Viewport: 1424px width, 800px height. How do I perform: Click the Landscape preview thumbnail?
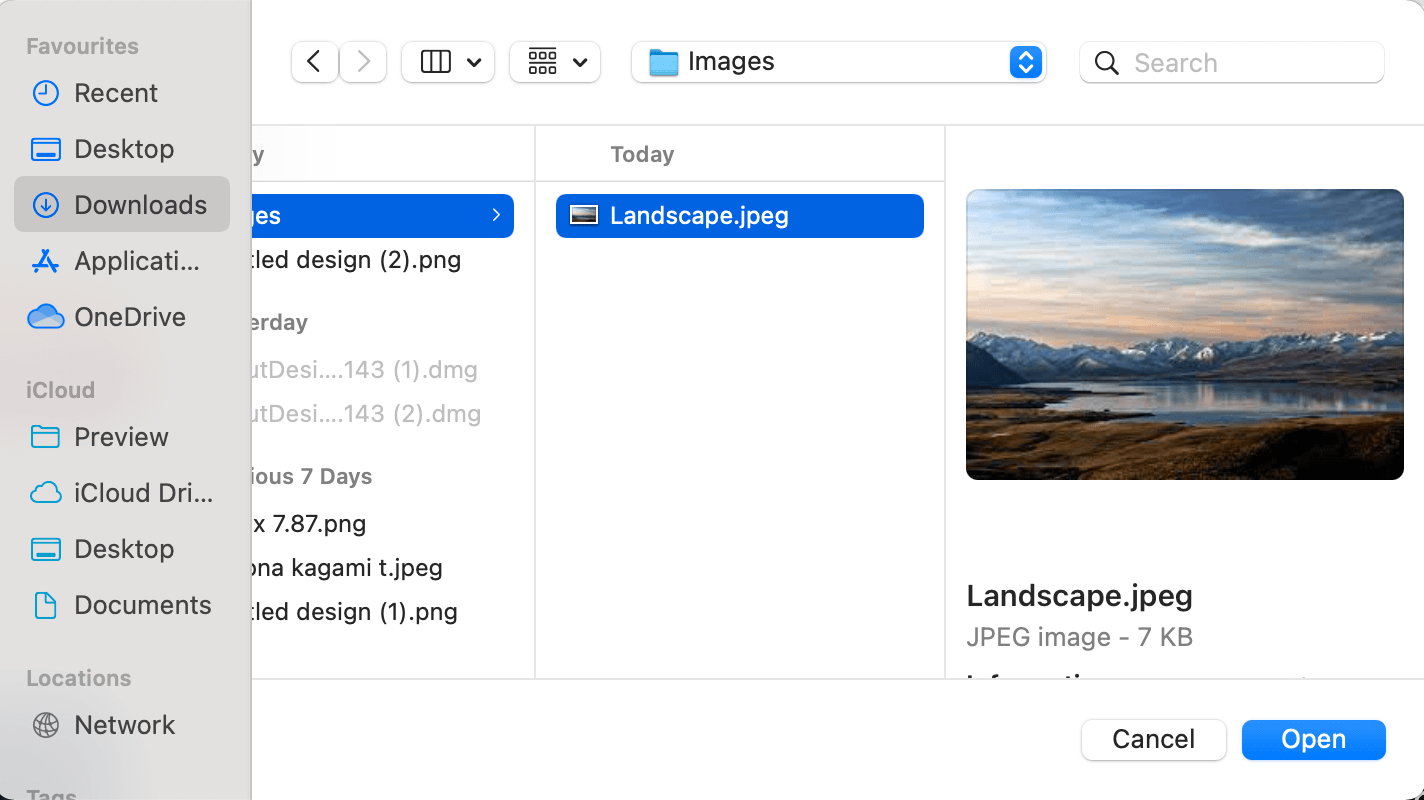click(x=1184, y=334)
